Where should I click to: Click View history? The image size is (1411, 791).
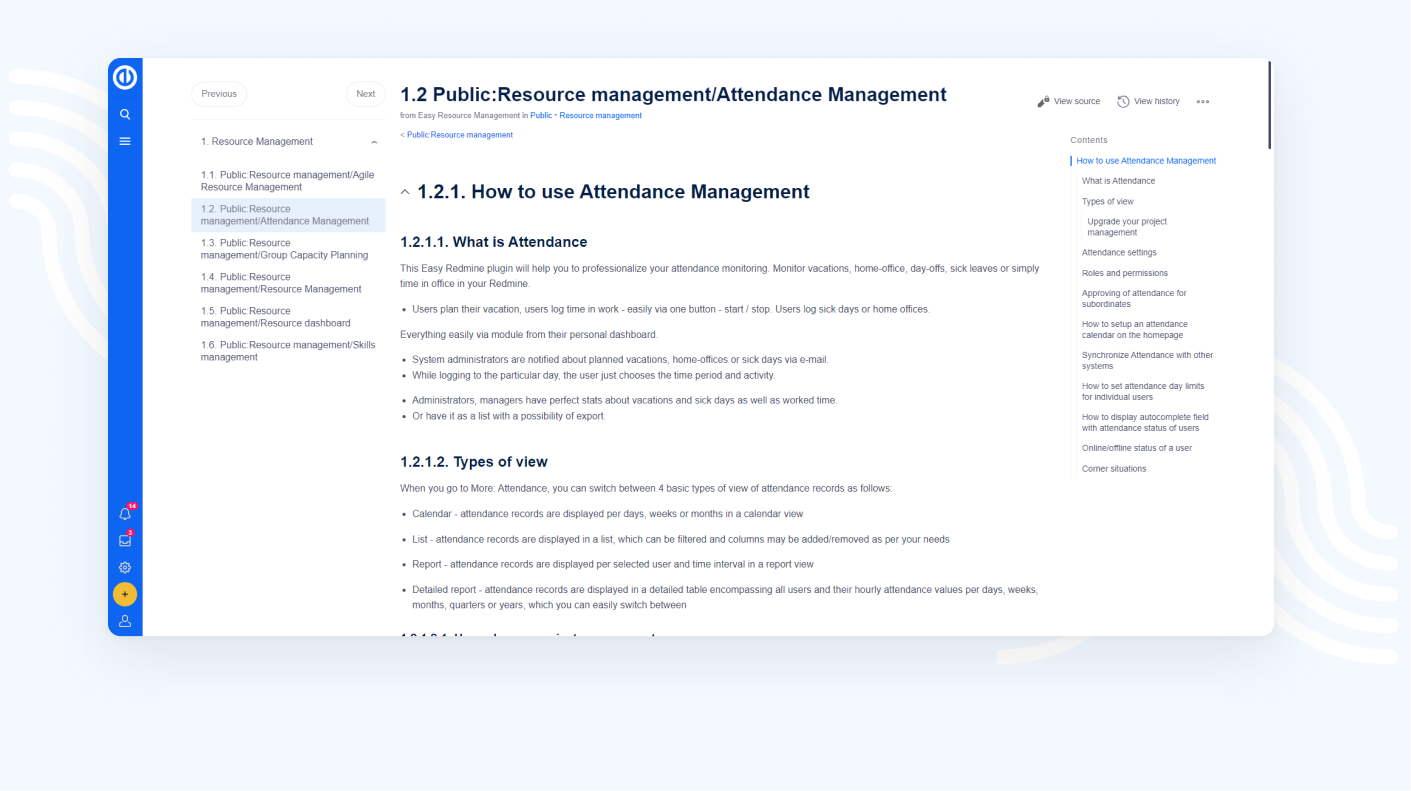[x=1148, y=102]
